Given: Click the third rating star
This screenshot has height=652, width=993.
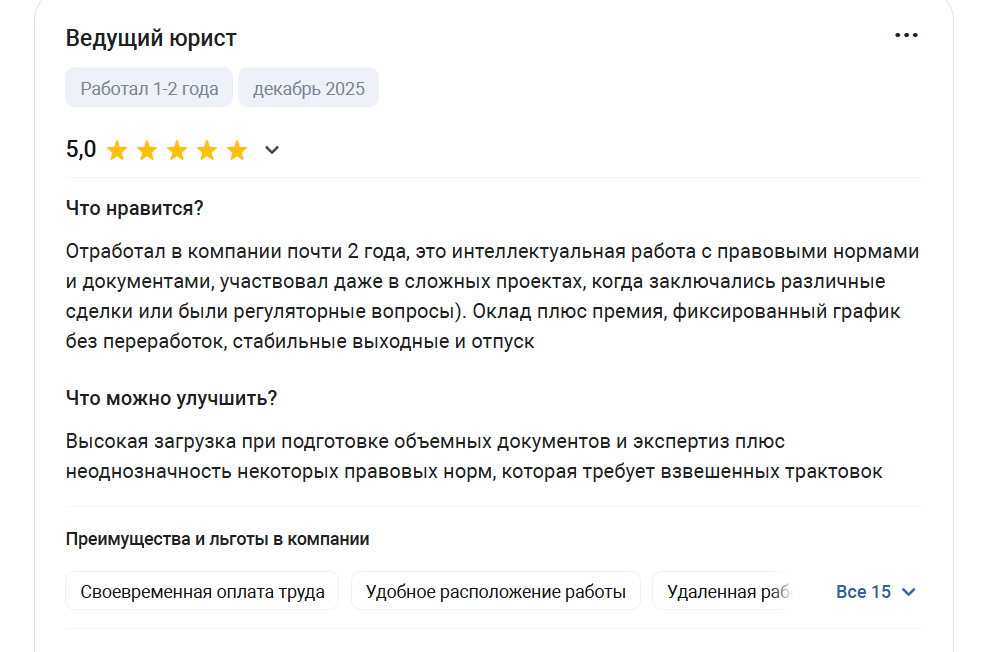Looking at the screenshot, I should [177, 151].
